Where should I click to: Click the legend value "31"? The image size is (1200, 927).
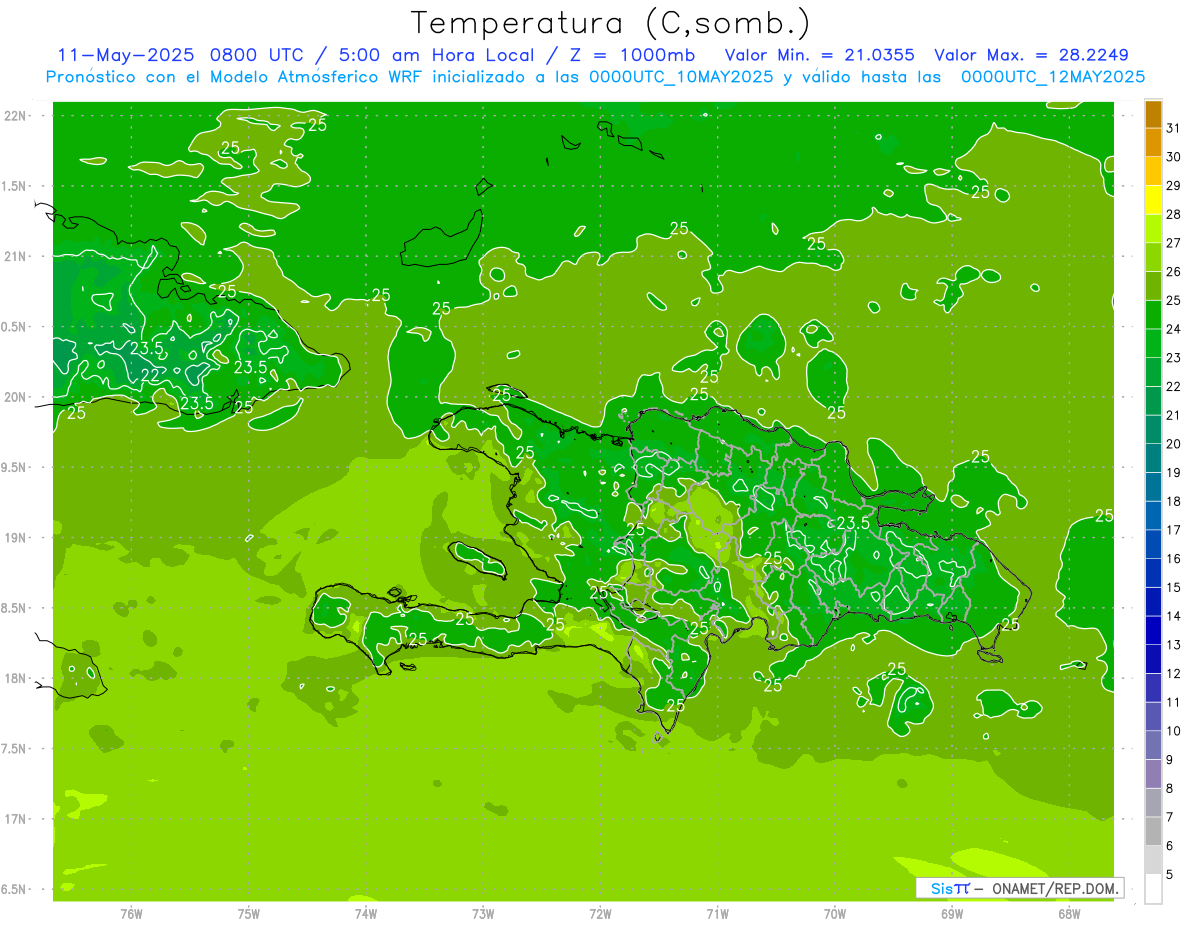(1174, 128)
